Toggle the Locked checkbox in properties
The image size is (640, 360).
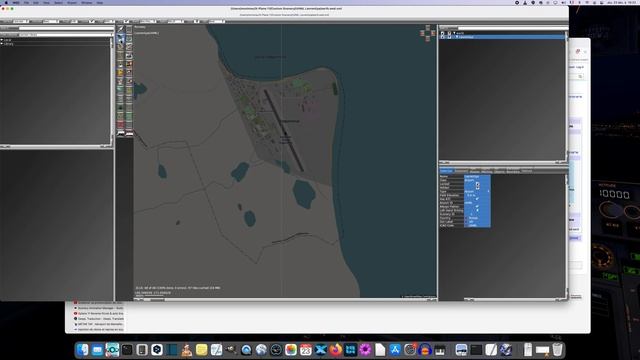click(478, 184)
